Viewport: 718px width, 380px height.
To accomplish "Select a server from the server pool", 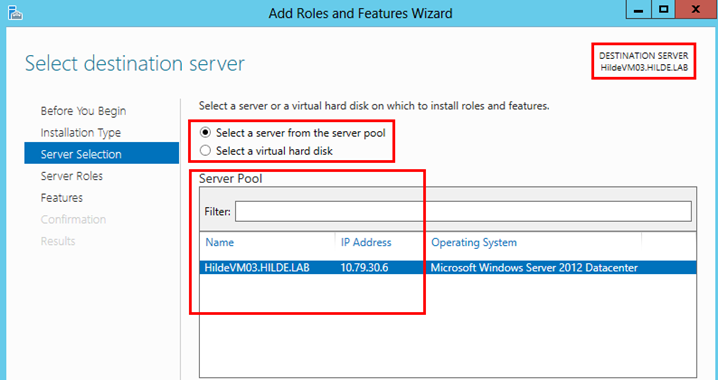I will pyautogui.click(x=293, y=133).
